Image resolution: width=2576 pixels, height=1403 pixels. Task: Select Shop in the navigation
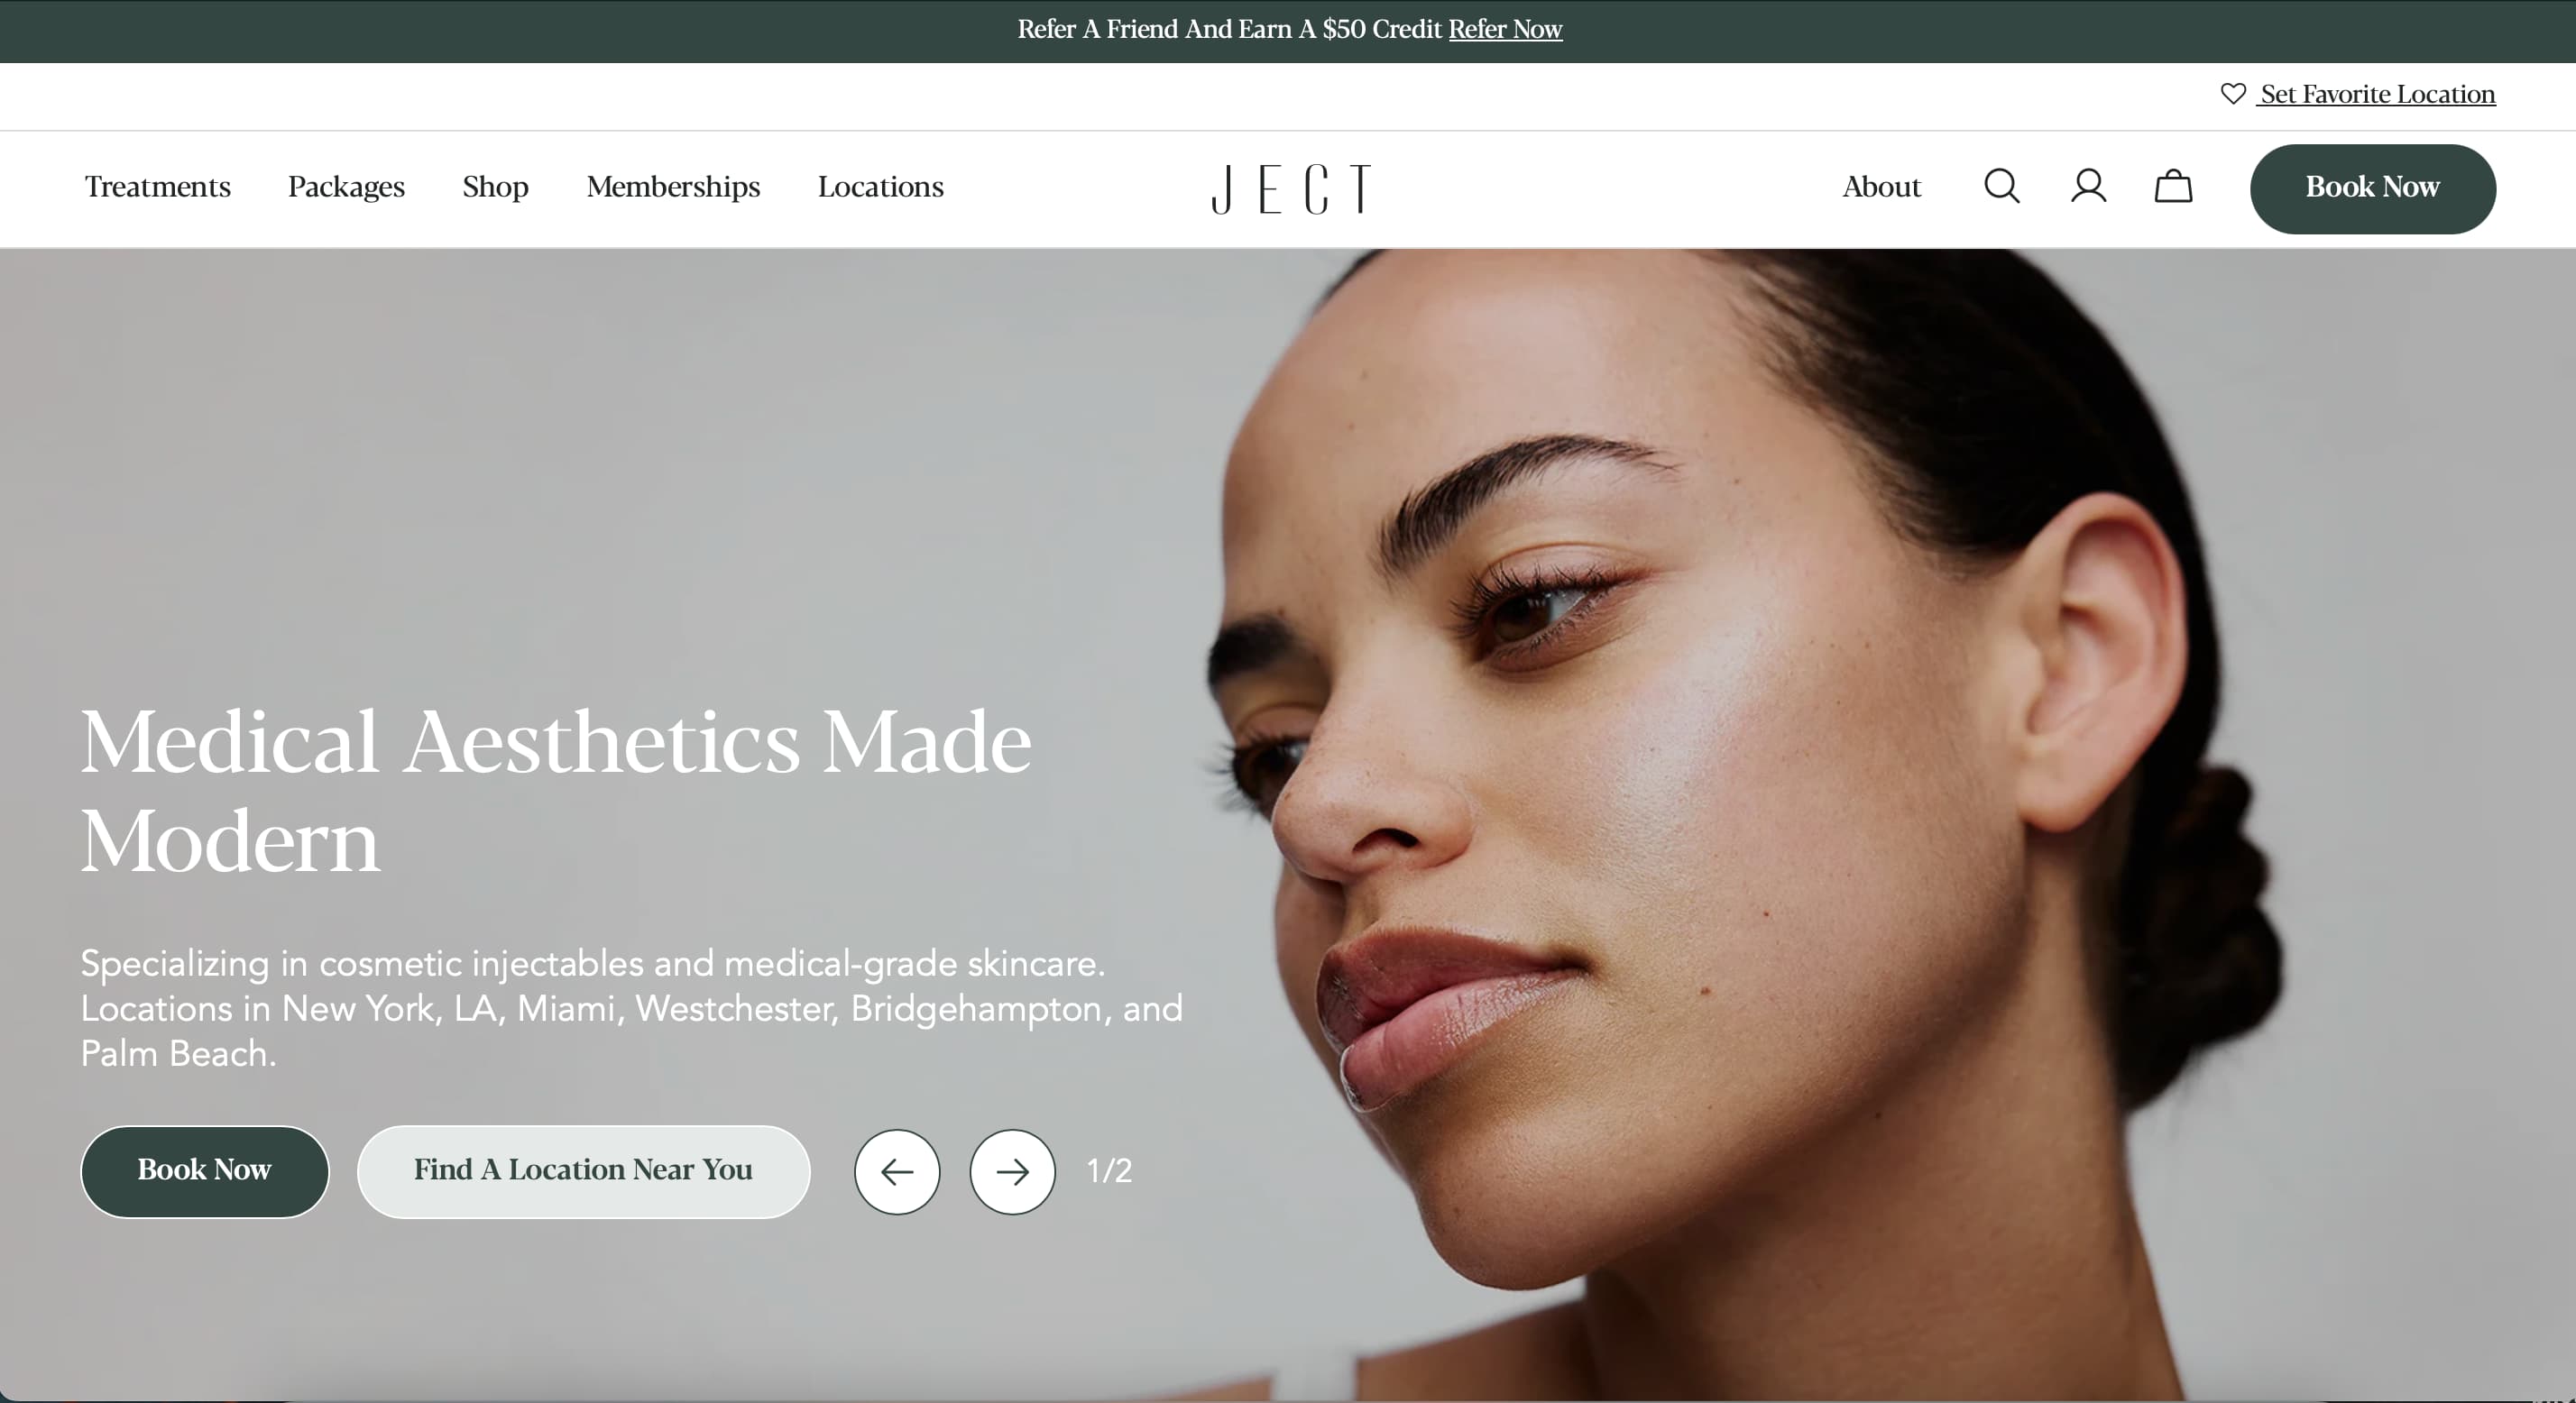[x=495, y=187]
